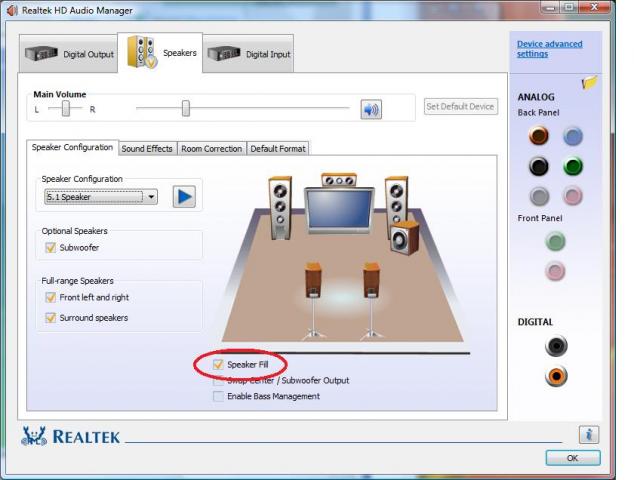This screenshot has width=634, height=480.
Task: Open the Default Format tab
Action: pyautogui.click(x=278, y=149)
